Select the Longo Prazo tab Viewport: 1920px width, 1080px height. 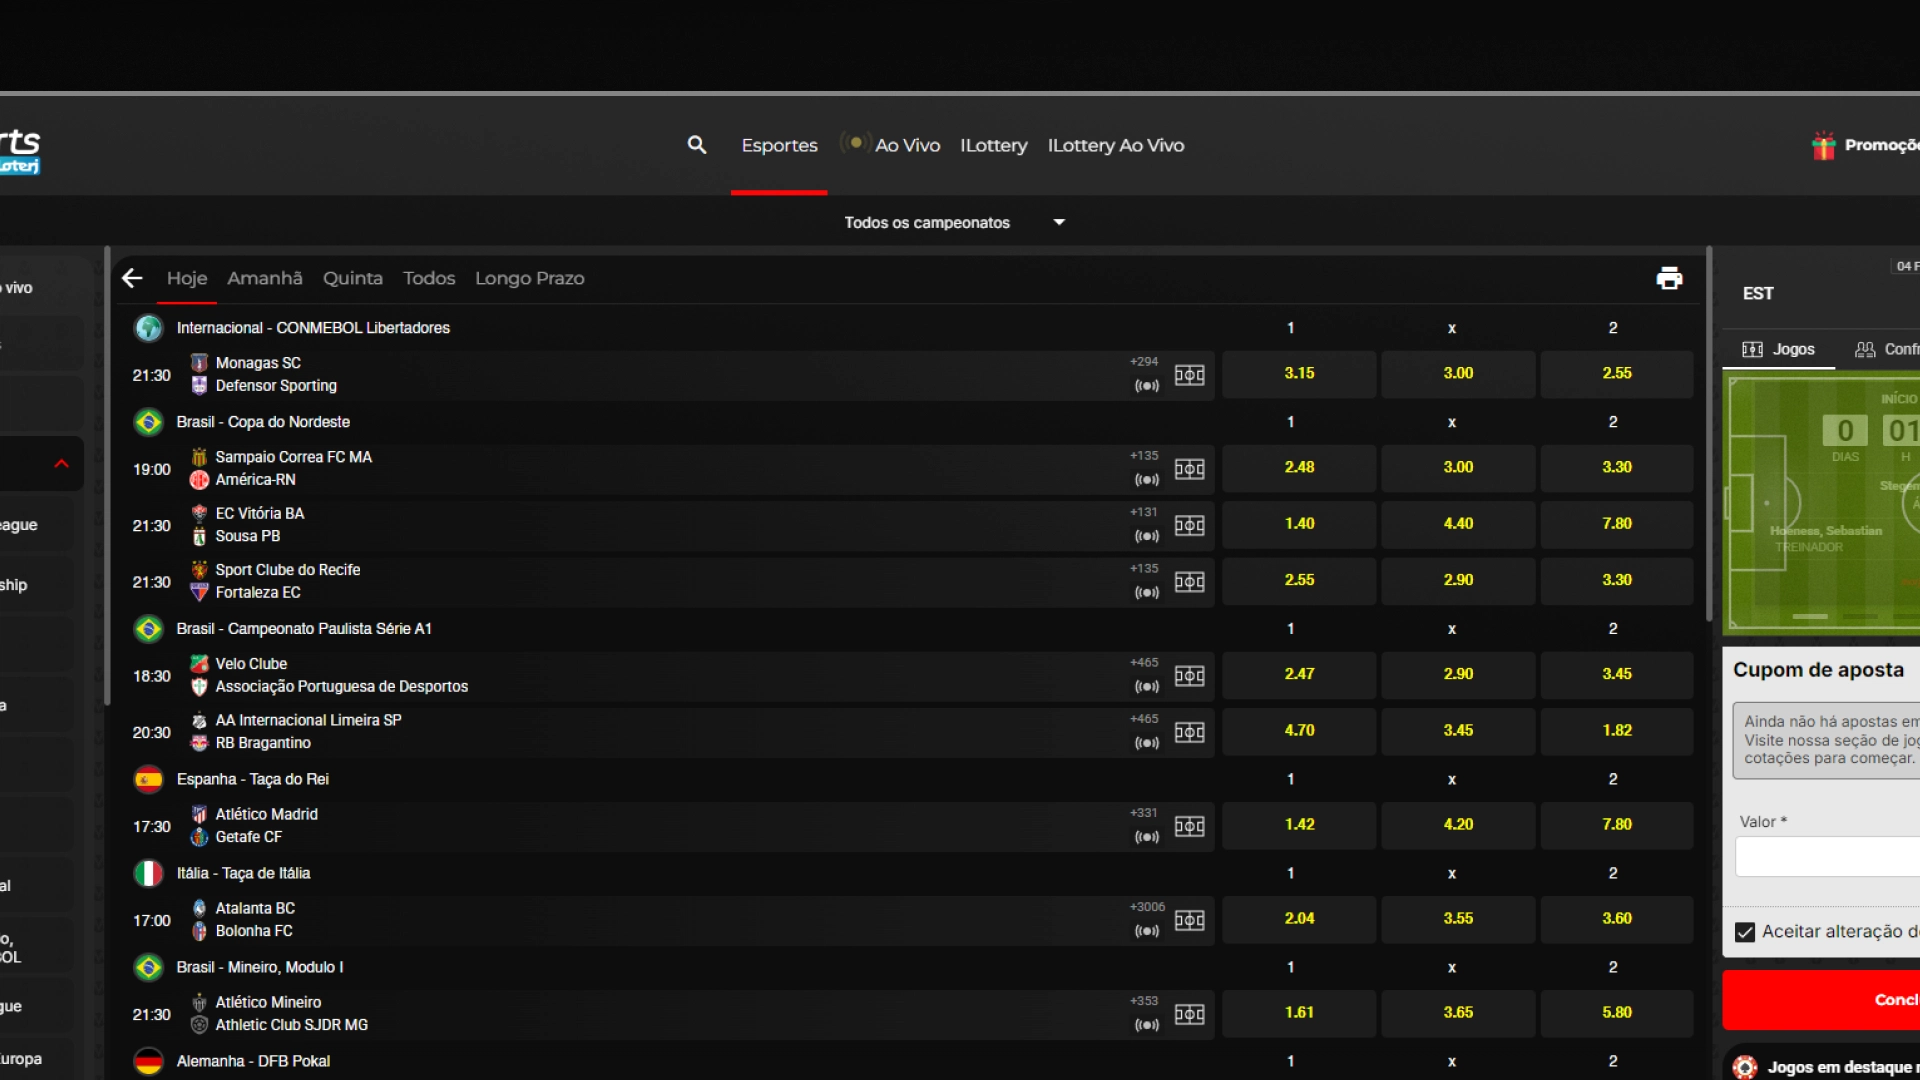tap(529, 278)
